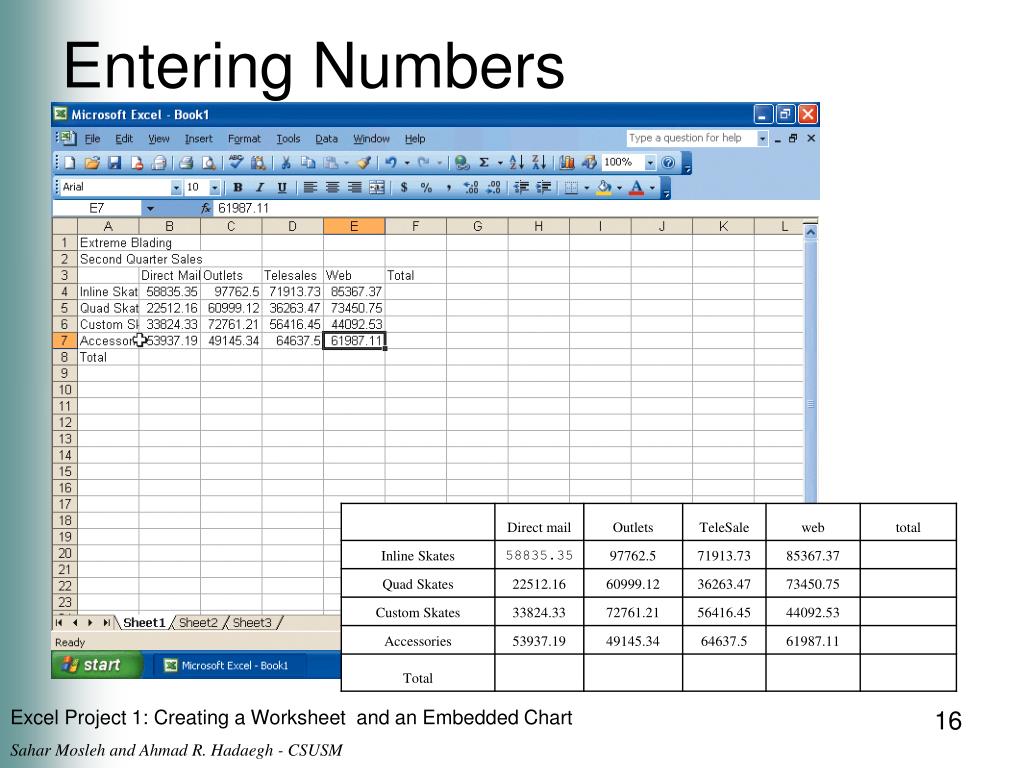Apply Fill Color paint bucket
The width and height of the screenshot is (1024, 768).
[x=604, y=188]
